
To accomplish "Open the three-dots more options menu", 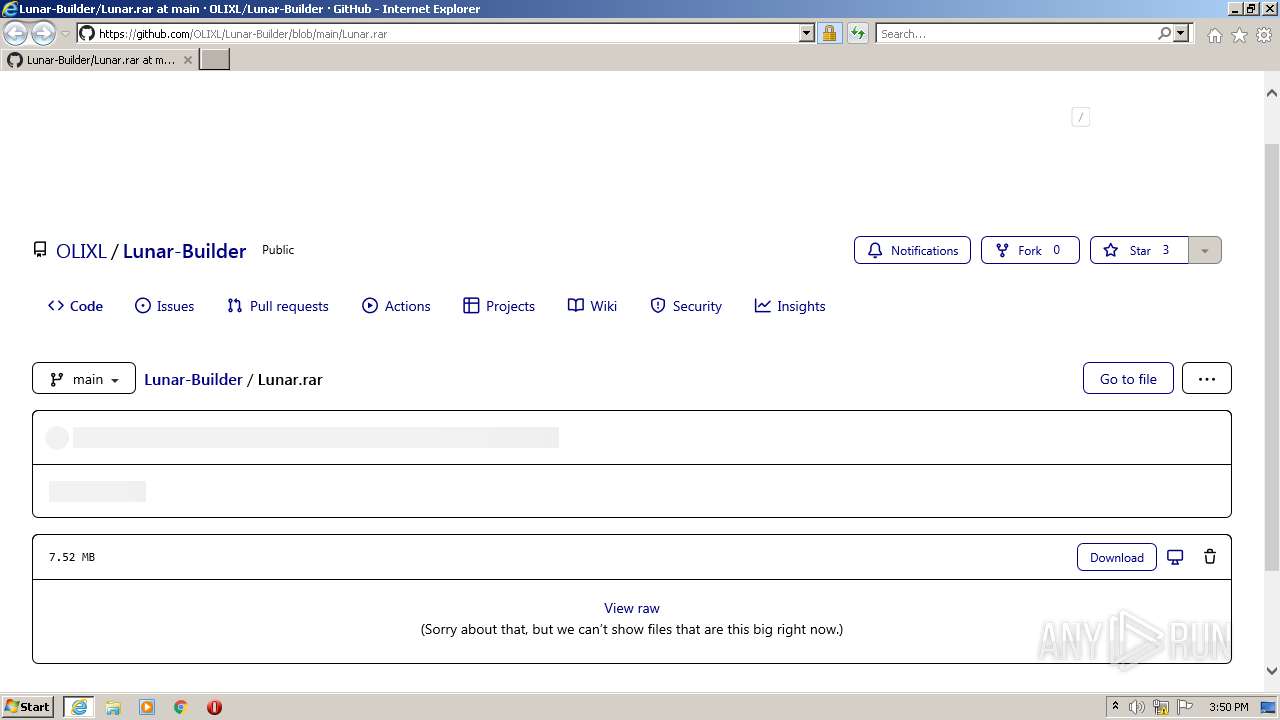I will tap(1207, 378).
